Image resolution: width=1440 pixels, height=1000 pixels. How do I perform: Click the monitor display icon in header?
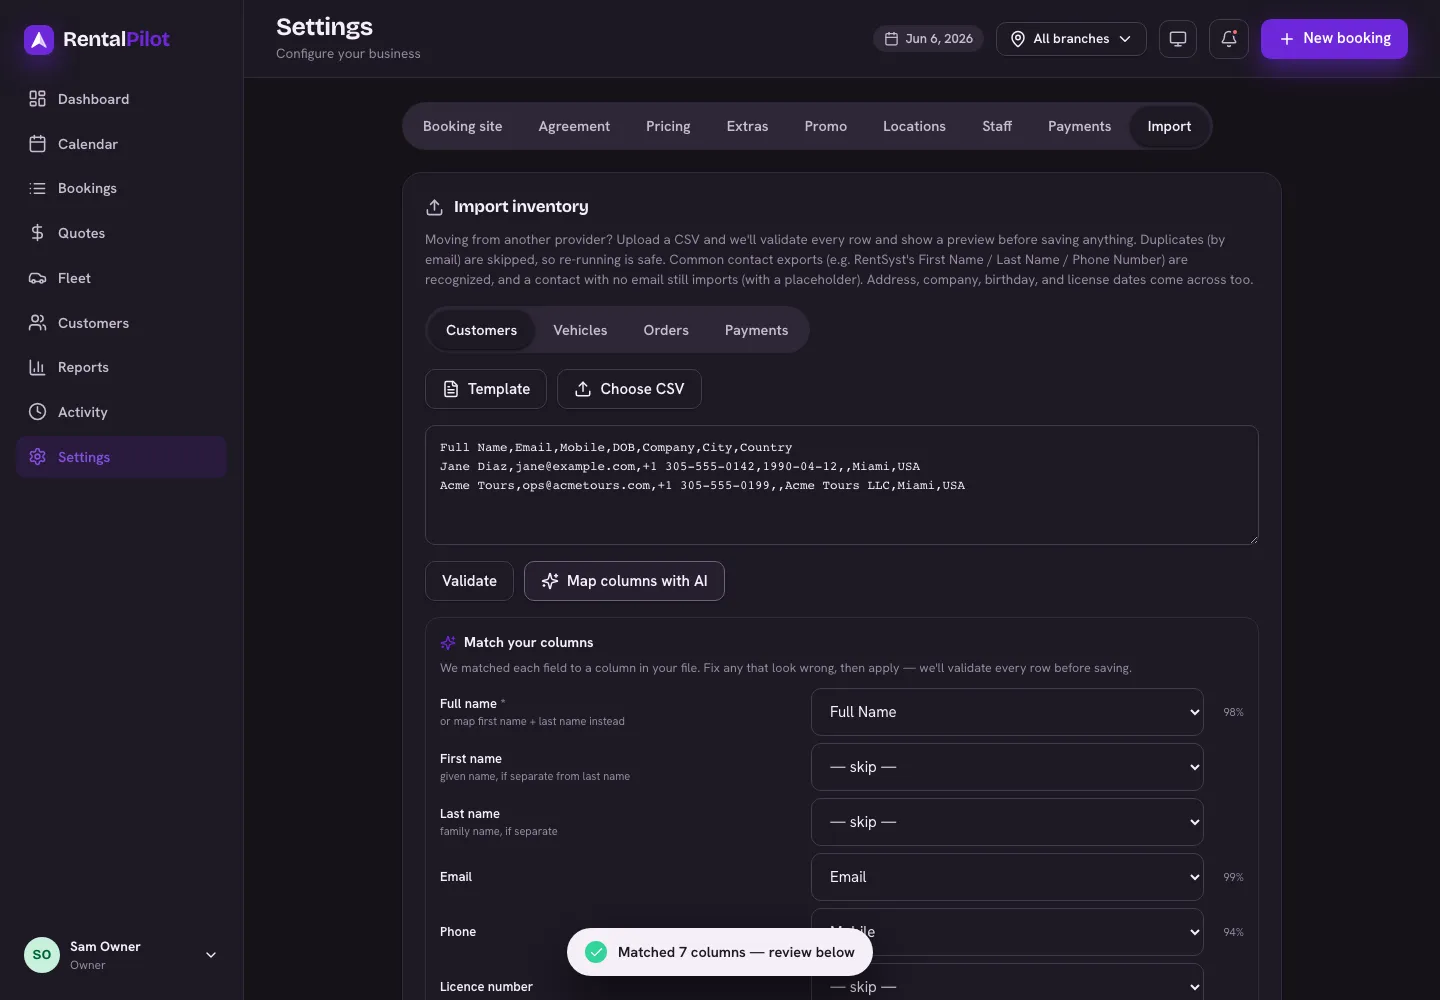click(1178, 39)
